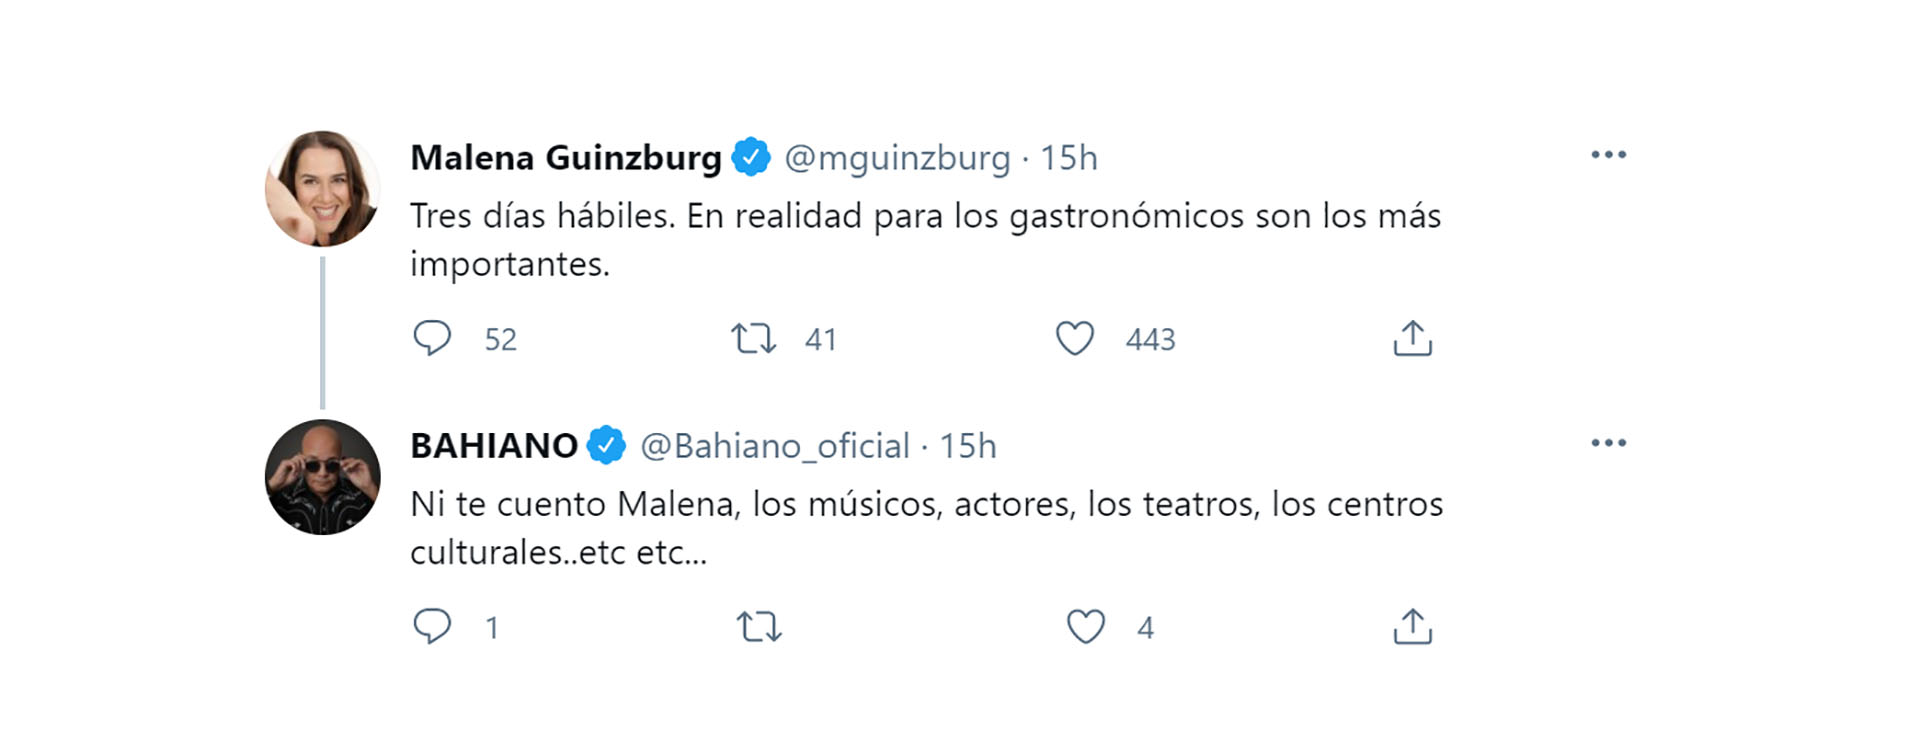Screen dimensions: 1920x742
Task: Open more options menu for BAHIANO's tweet
Action: click(x=1609, y=443)
